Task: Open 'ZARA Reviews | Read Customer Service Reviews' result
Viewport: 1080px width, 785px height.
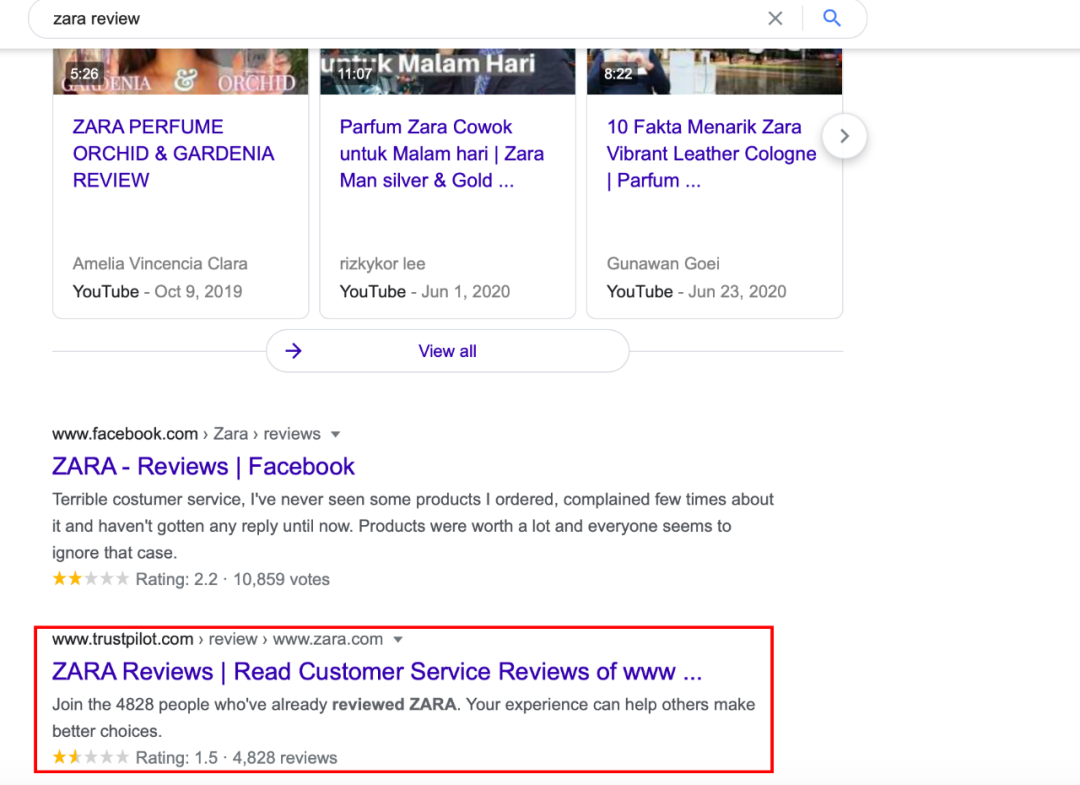Action: click(377, 671)
